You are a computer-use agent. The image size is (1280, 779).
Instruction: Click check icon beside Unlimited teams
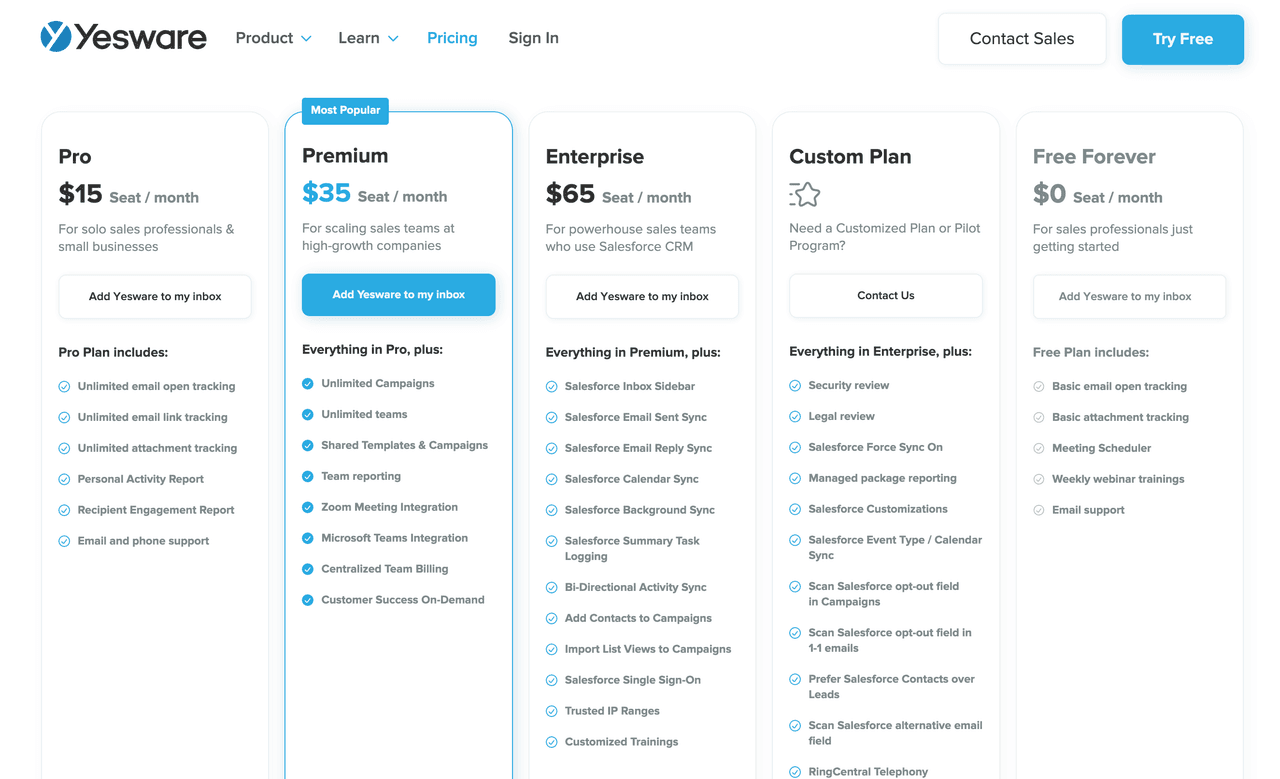[308, 415]
